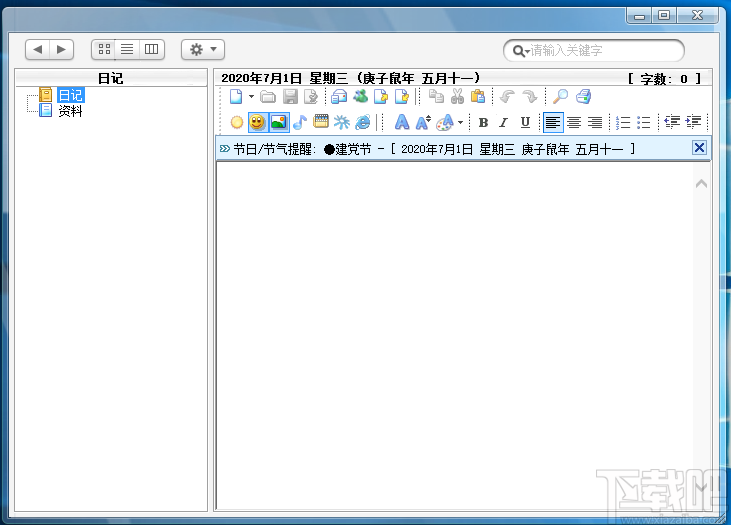731x525 pixels.
Task: Click the Internet Explorer web icon
Action: point(363,123)
